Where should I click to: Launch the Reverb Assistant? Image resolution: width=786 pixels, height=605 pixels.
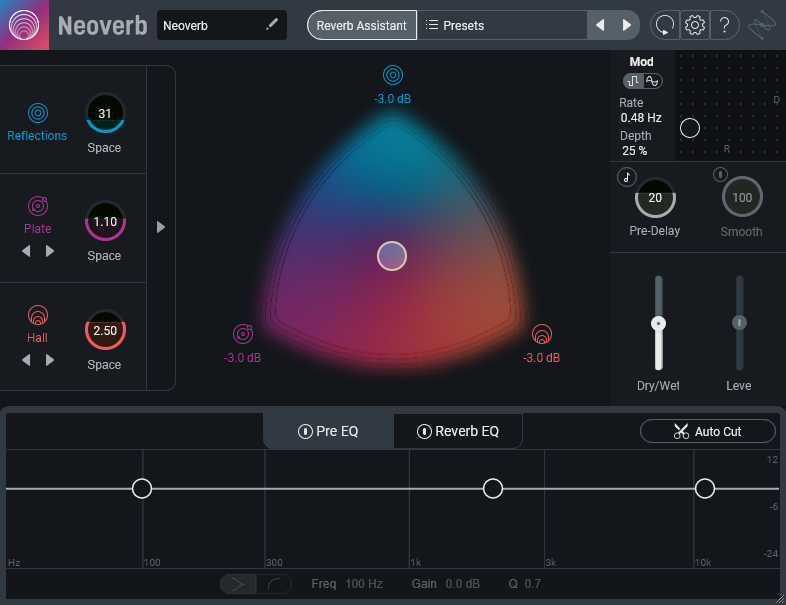tap(361, 25)
